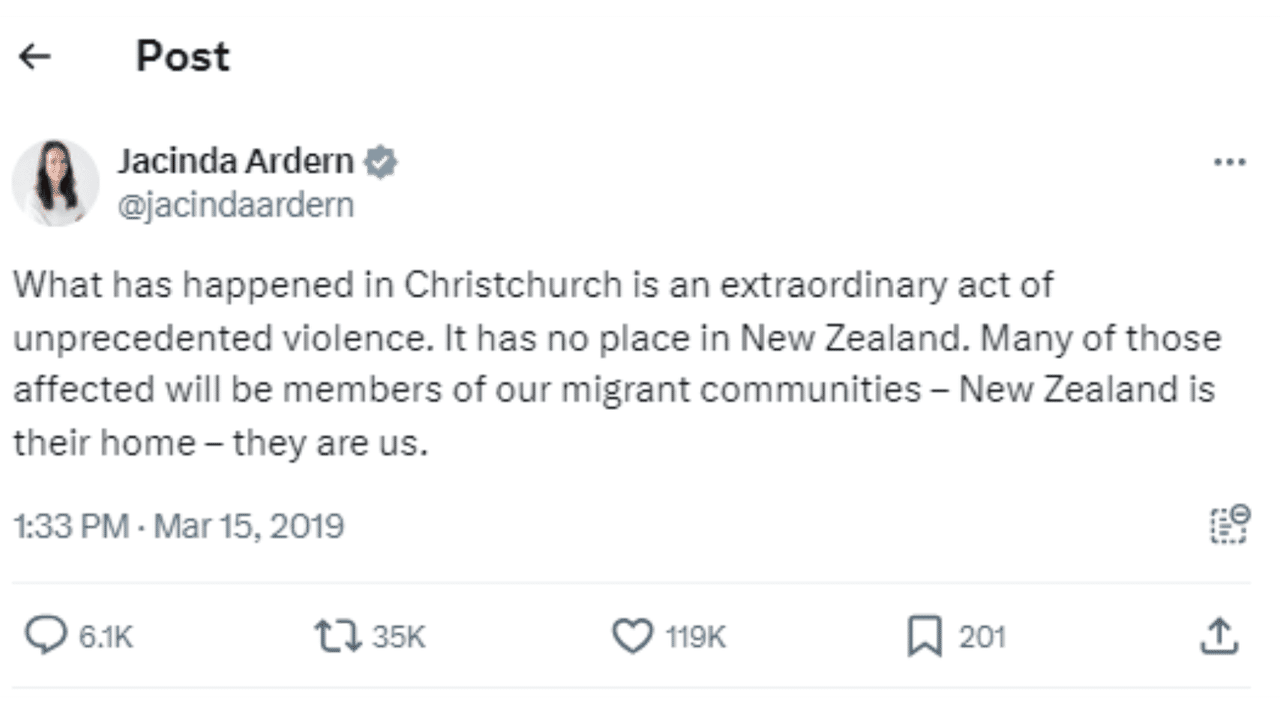Open Jacinda Ardern's profile picture
This screenshot has width=1280, height=720.
[x=56, y=181]
